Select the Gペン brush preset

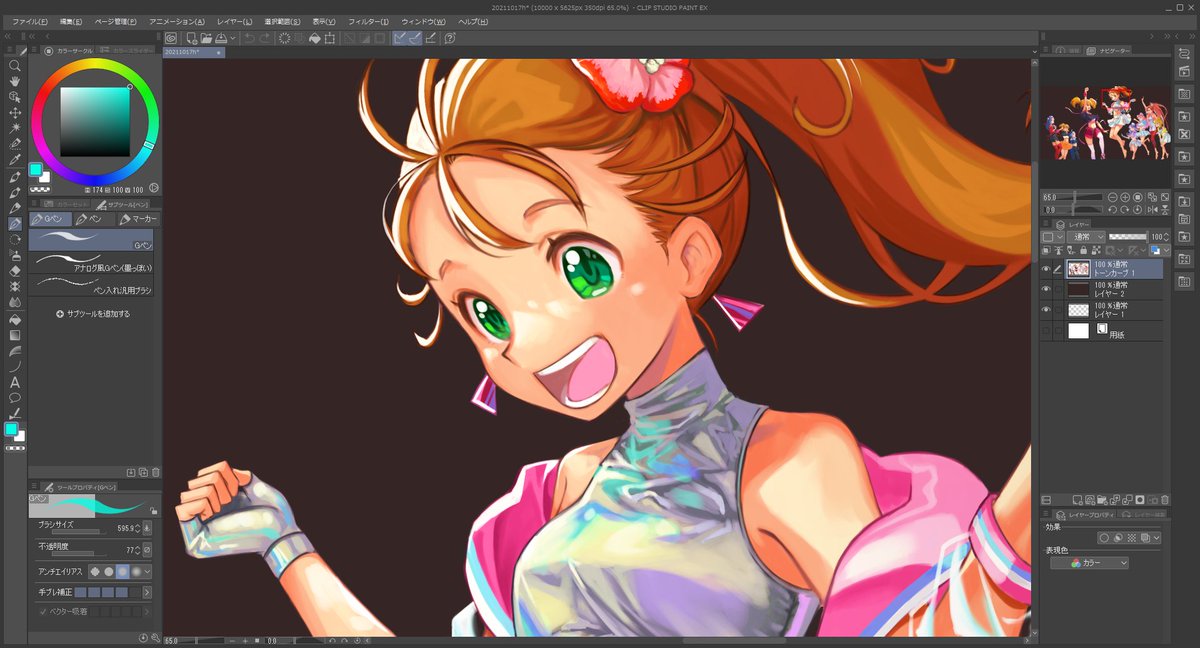92,240
